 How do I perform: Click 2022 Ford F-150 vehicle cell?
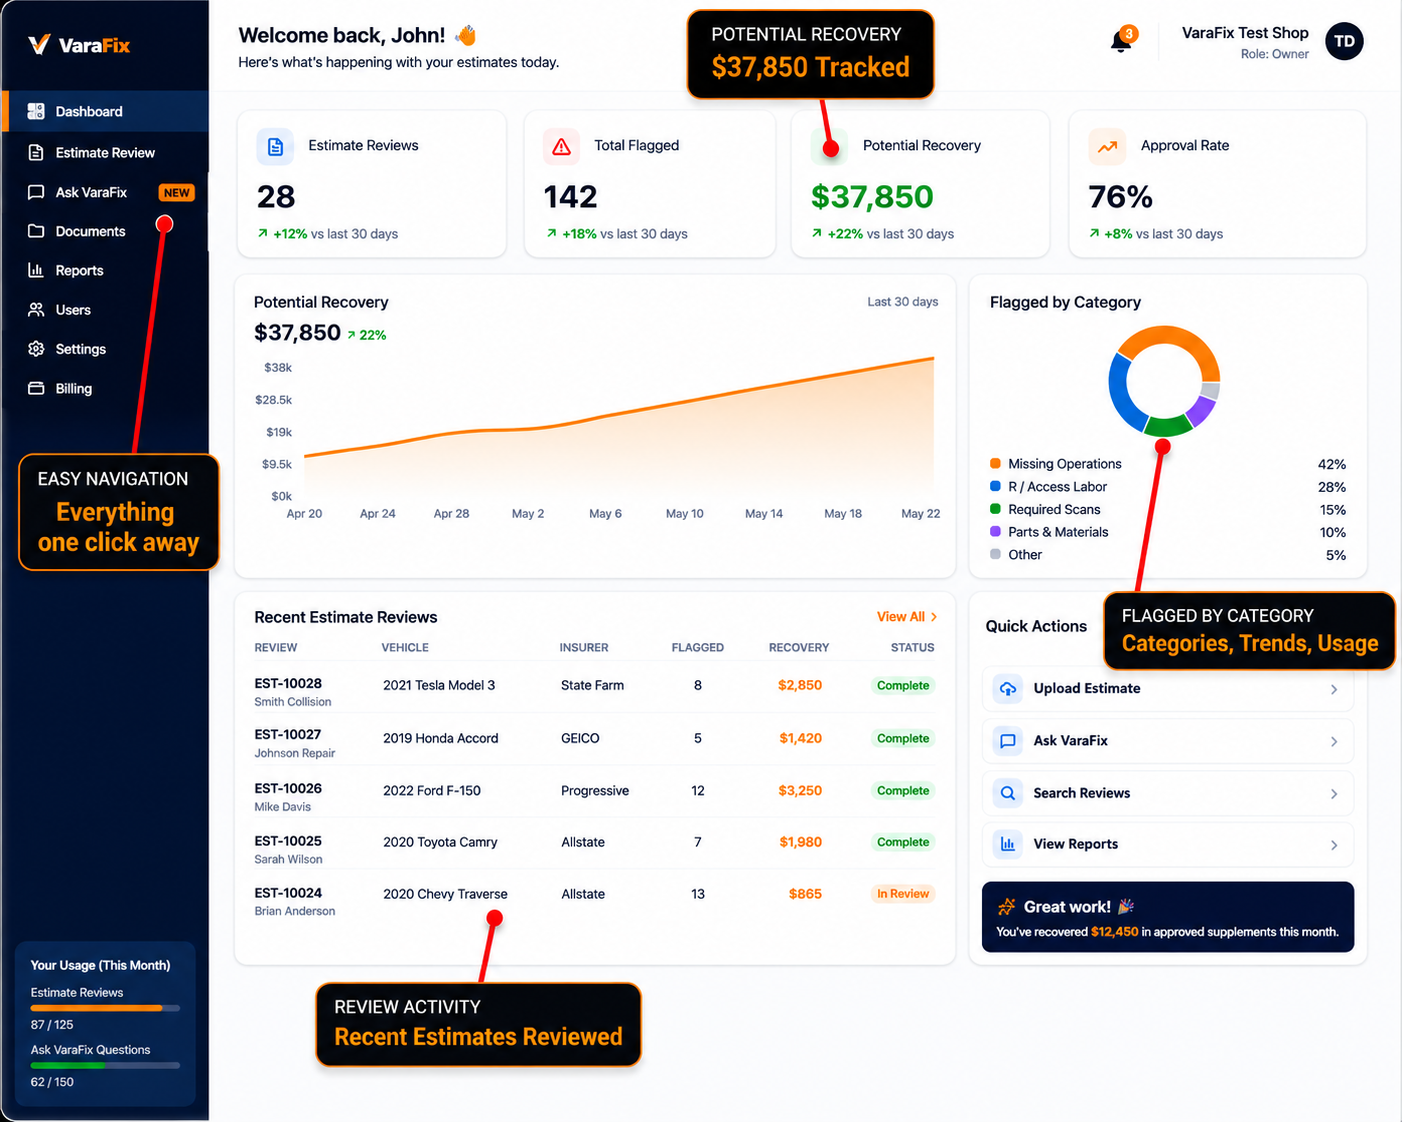(432, 790)
